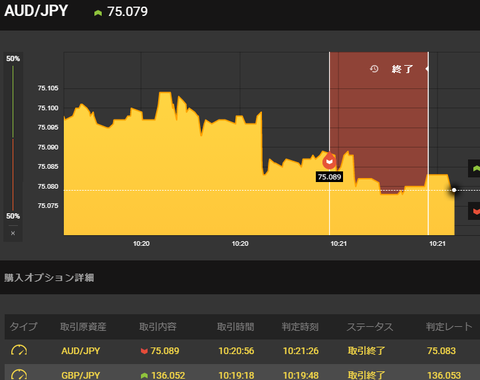Click red LOW arrow button at chart edge
This screenshot has width=480, height=380.
(x=474, y=211)
